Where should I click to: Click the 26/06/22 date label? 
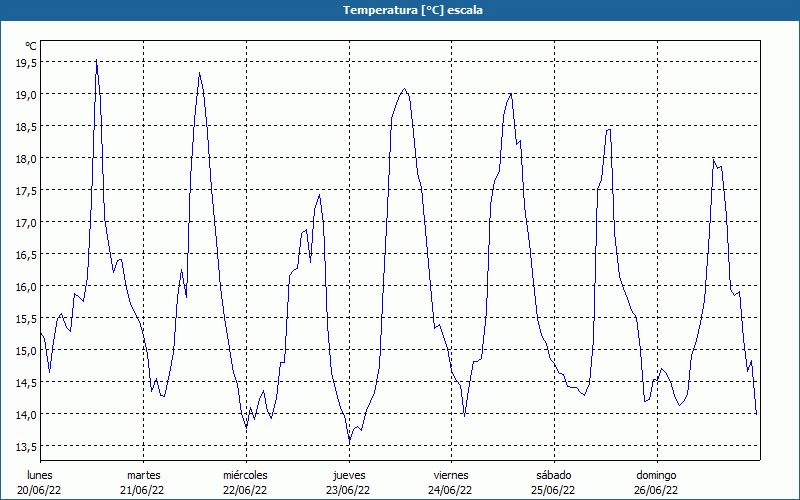coord(656,490)
